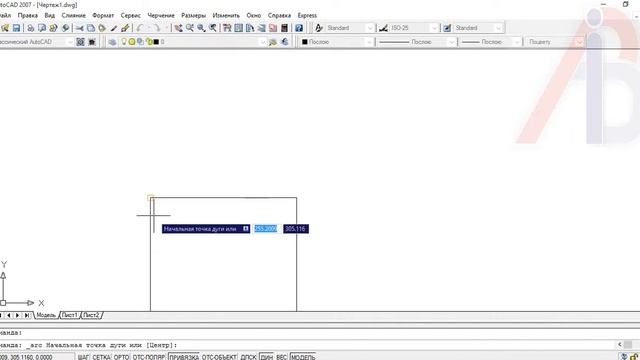Open the ISO-25 dimension style dropdown
The width and height of the screenshot is (640, 360).
(414, 28)
